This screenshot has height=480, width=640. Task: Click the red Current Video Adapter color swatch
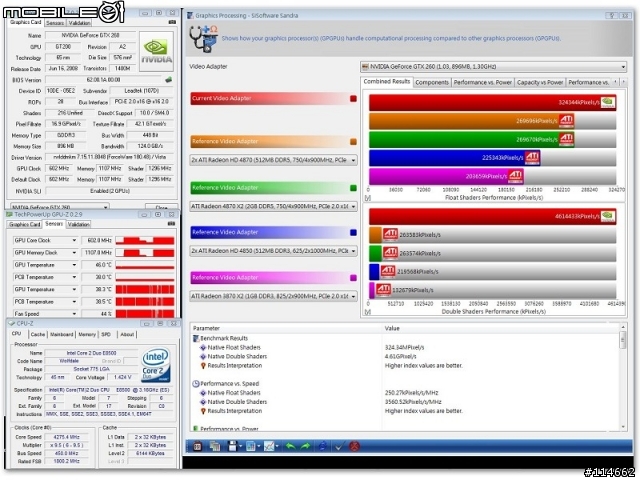click(x=353, y=98)
